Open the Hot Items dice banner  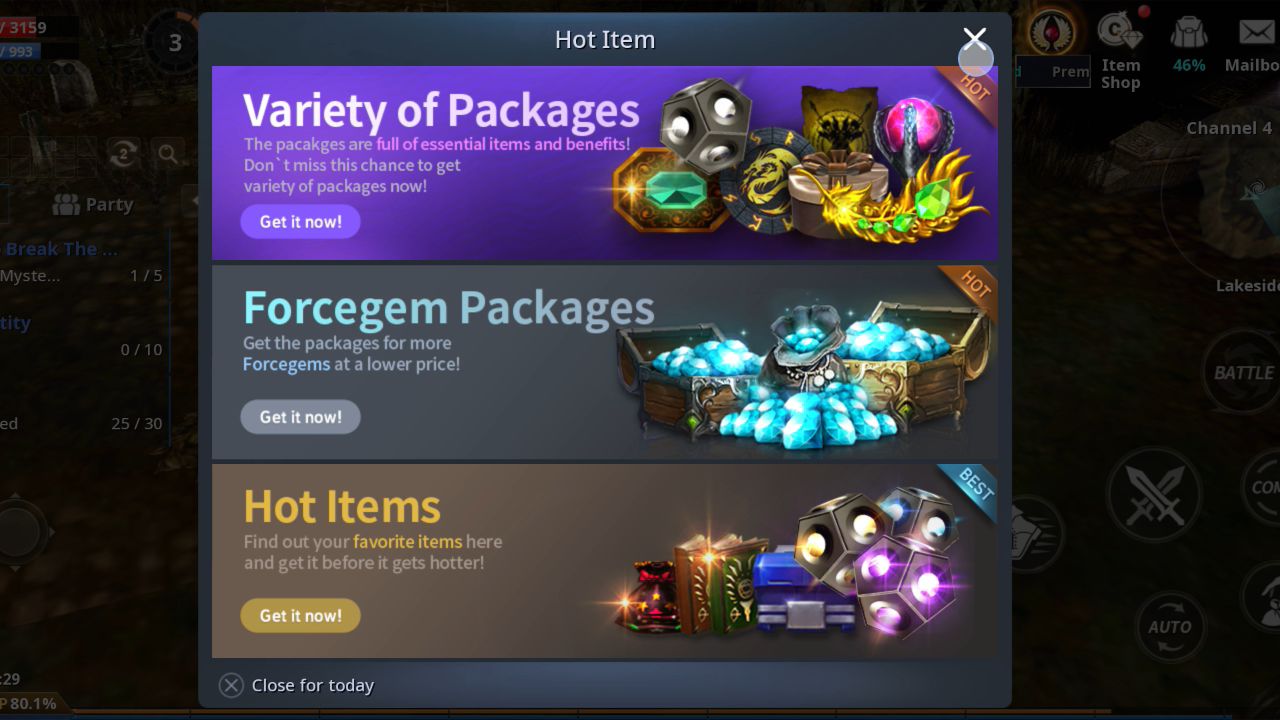(x=604, y=561)
